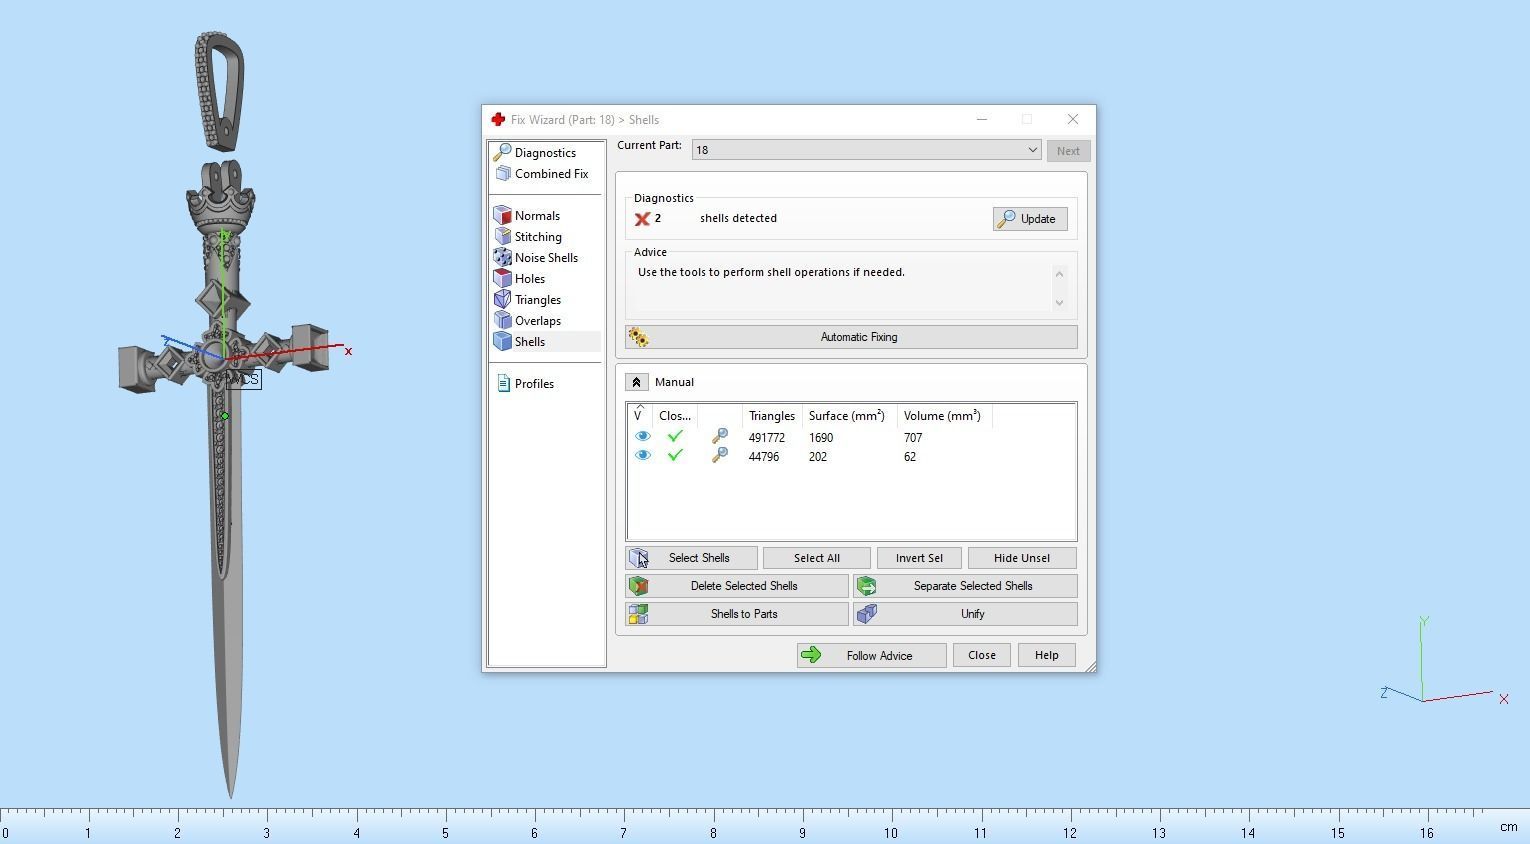Image resolution: width=1530 pixels, height=844 pixels.
Task: Delete Selected Shells
Action: point(737,586)
